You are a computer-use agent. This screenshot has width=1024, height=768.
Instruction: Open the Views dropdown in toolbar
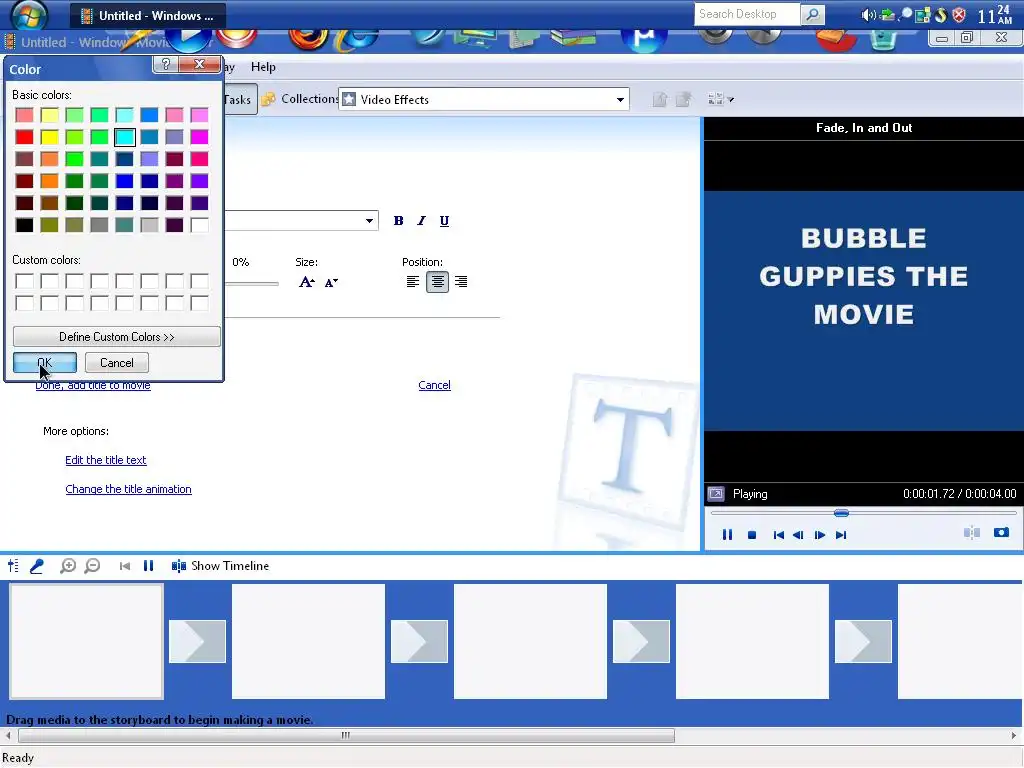click(x=720, y=99)
